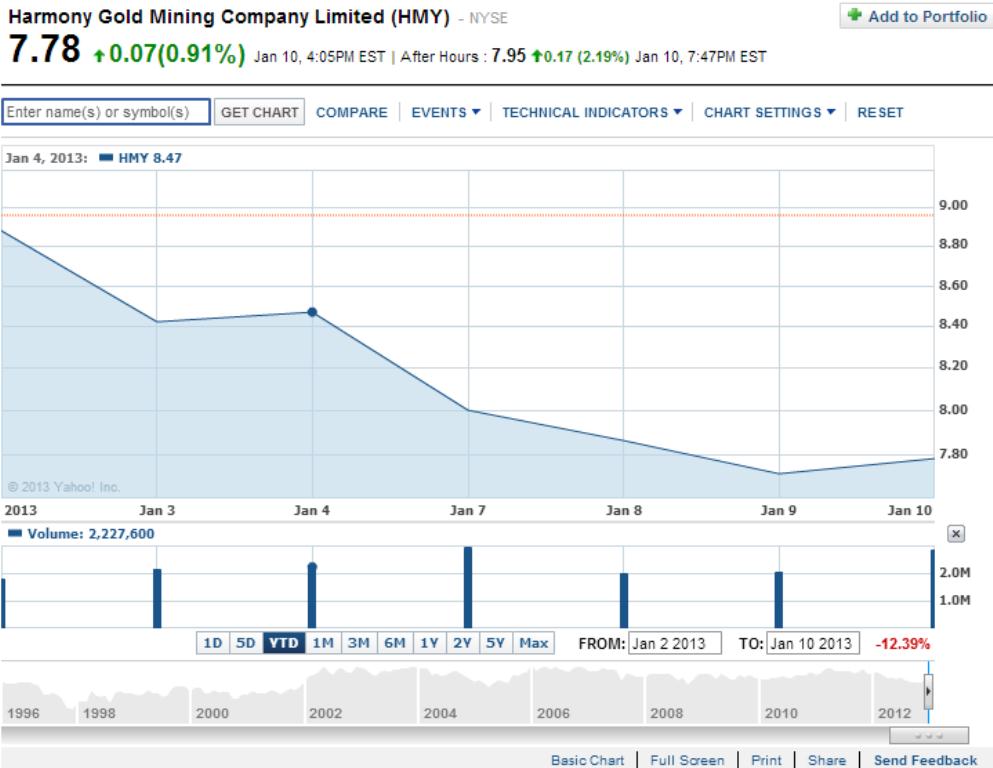Click the 1998 label in timeline overview
The width and height of the screenshot is (993, 768).
click(x=99, y=714)
